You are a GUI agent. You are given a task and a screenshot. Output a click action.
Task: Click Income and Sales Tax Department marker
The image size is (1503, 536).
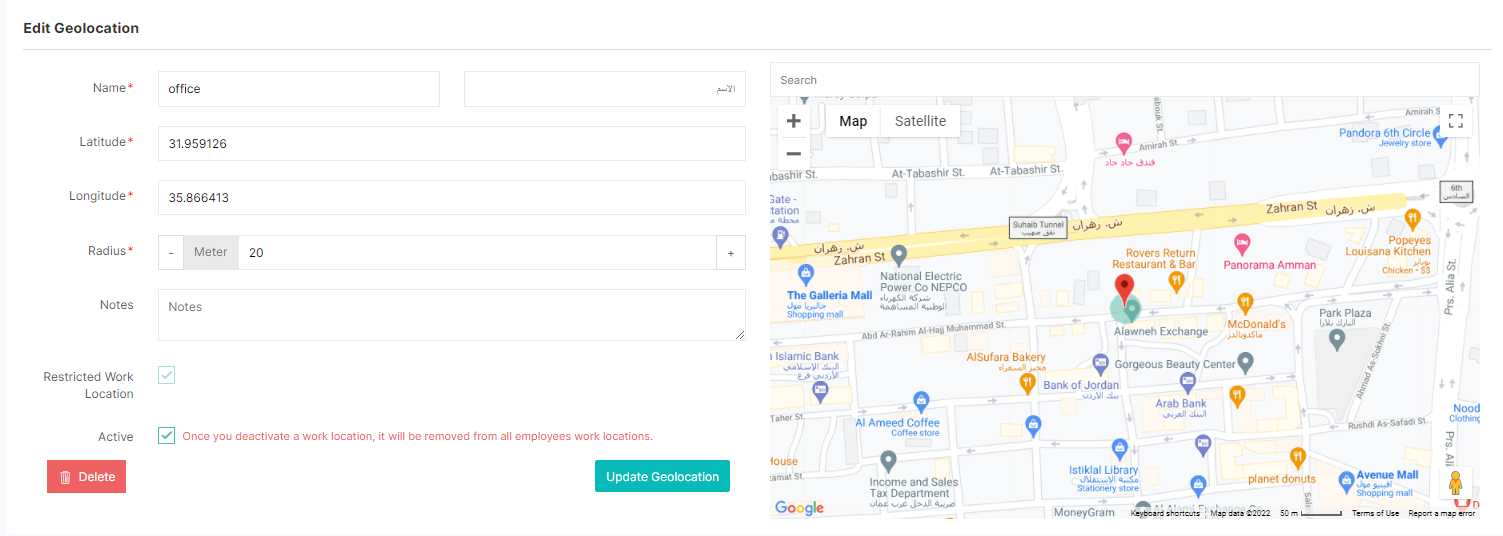click(x=888, y=461)
